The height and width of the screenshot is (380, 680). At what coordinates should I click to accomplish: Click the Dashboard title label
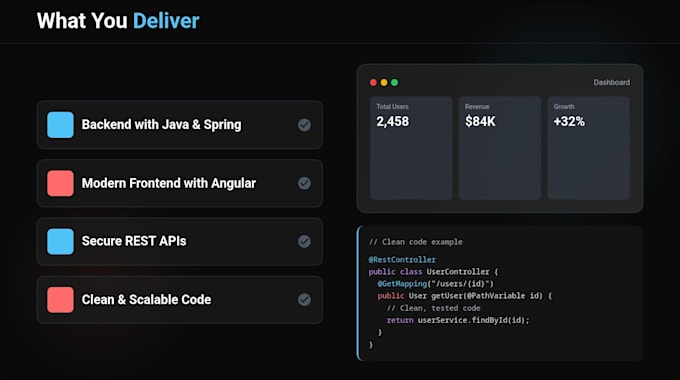tap(611, 82)
